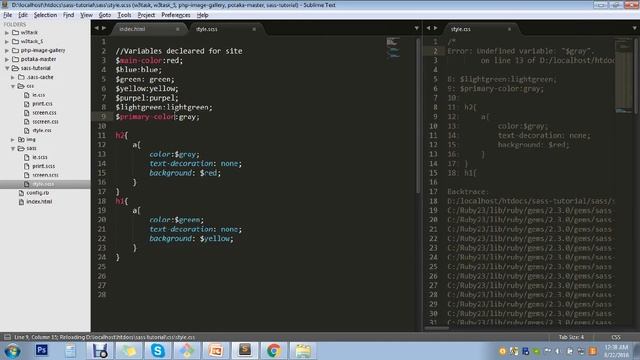Image resolution: width=640 pixels, height=360 pixels.
Task: Click the right editor minimap
Action: point(623,76)
